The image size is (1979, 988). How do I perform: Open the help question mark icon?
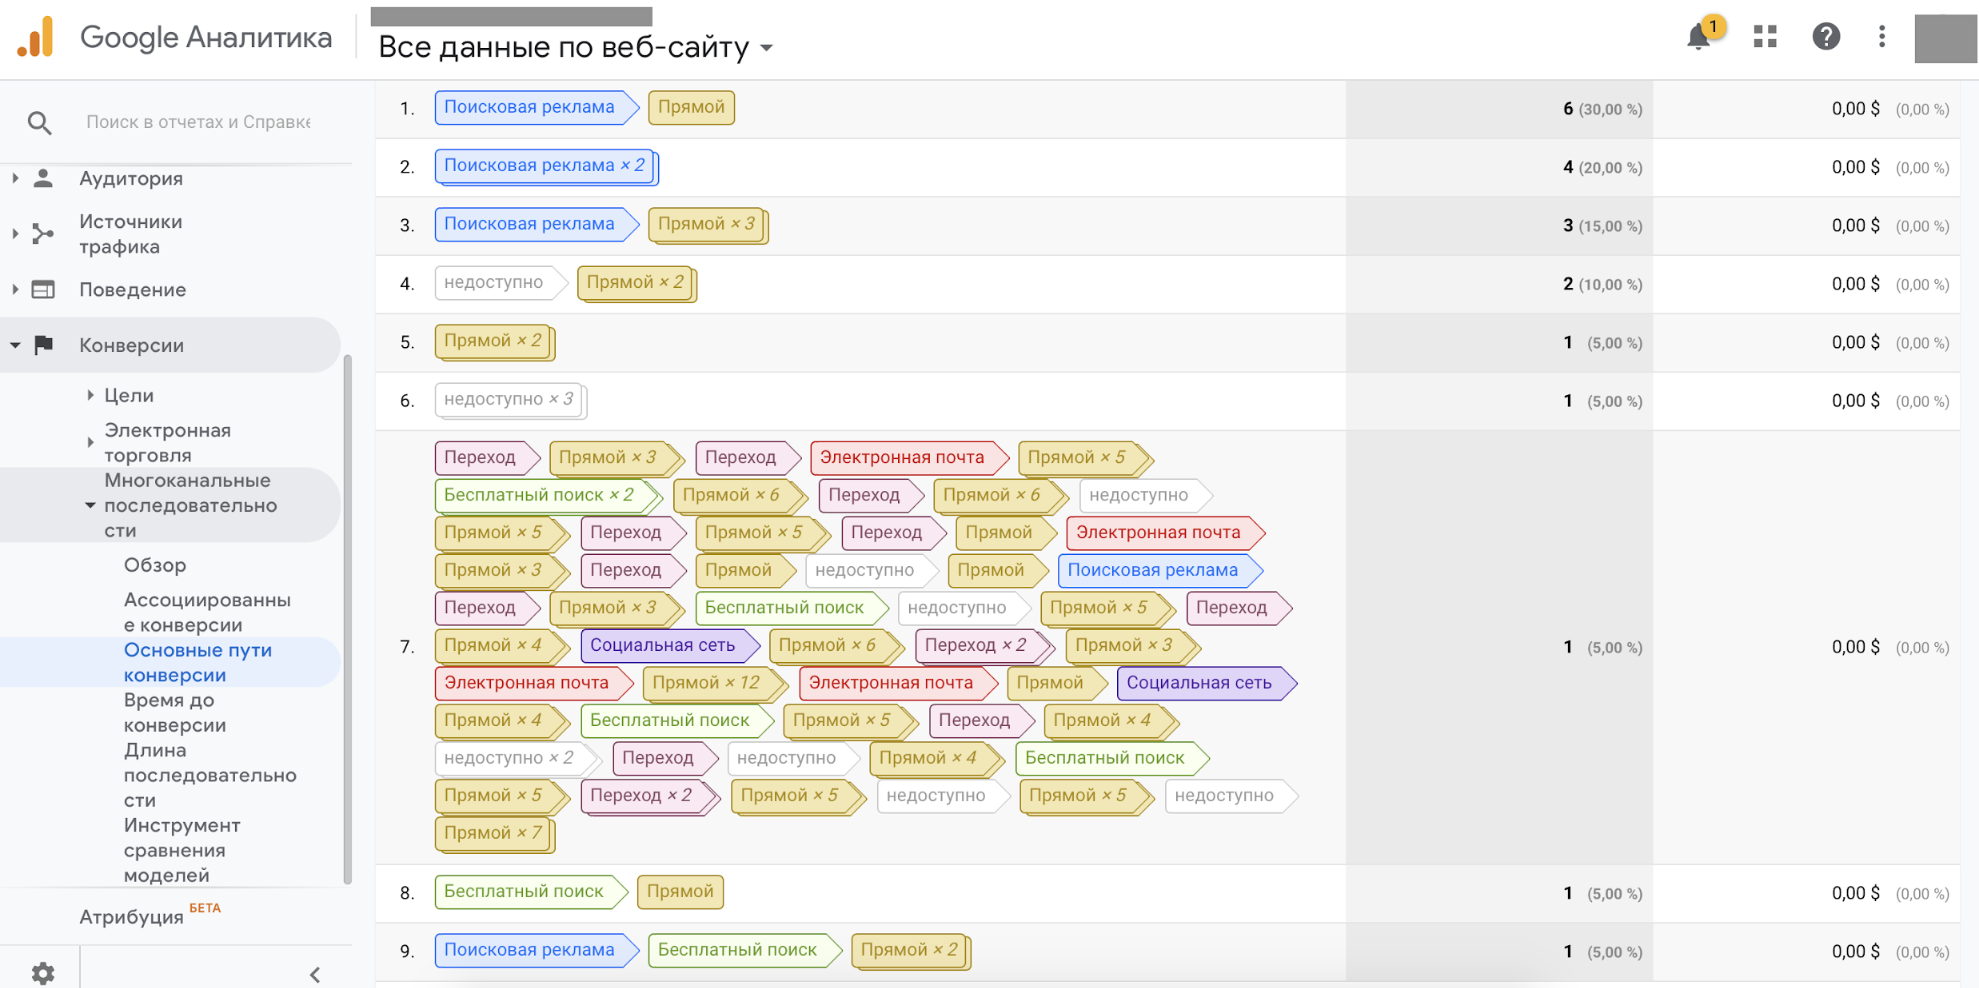[1825, 37]
